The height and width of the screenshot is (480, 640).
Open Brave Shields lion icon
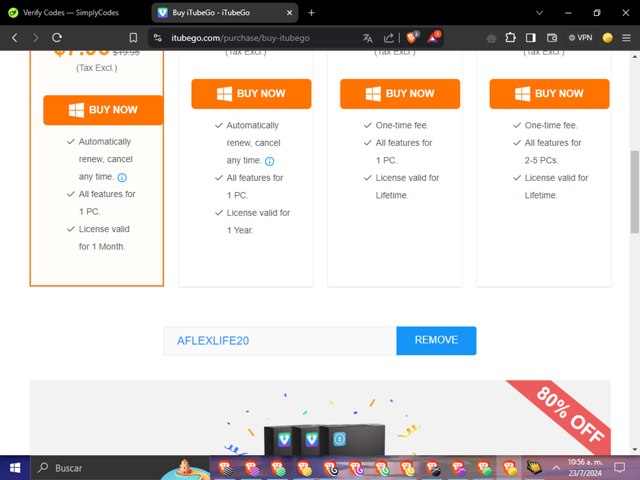[412, 38]
